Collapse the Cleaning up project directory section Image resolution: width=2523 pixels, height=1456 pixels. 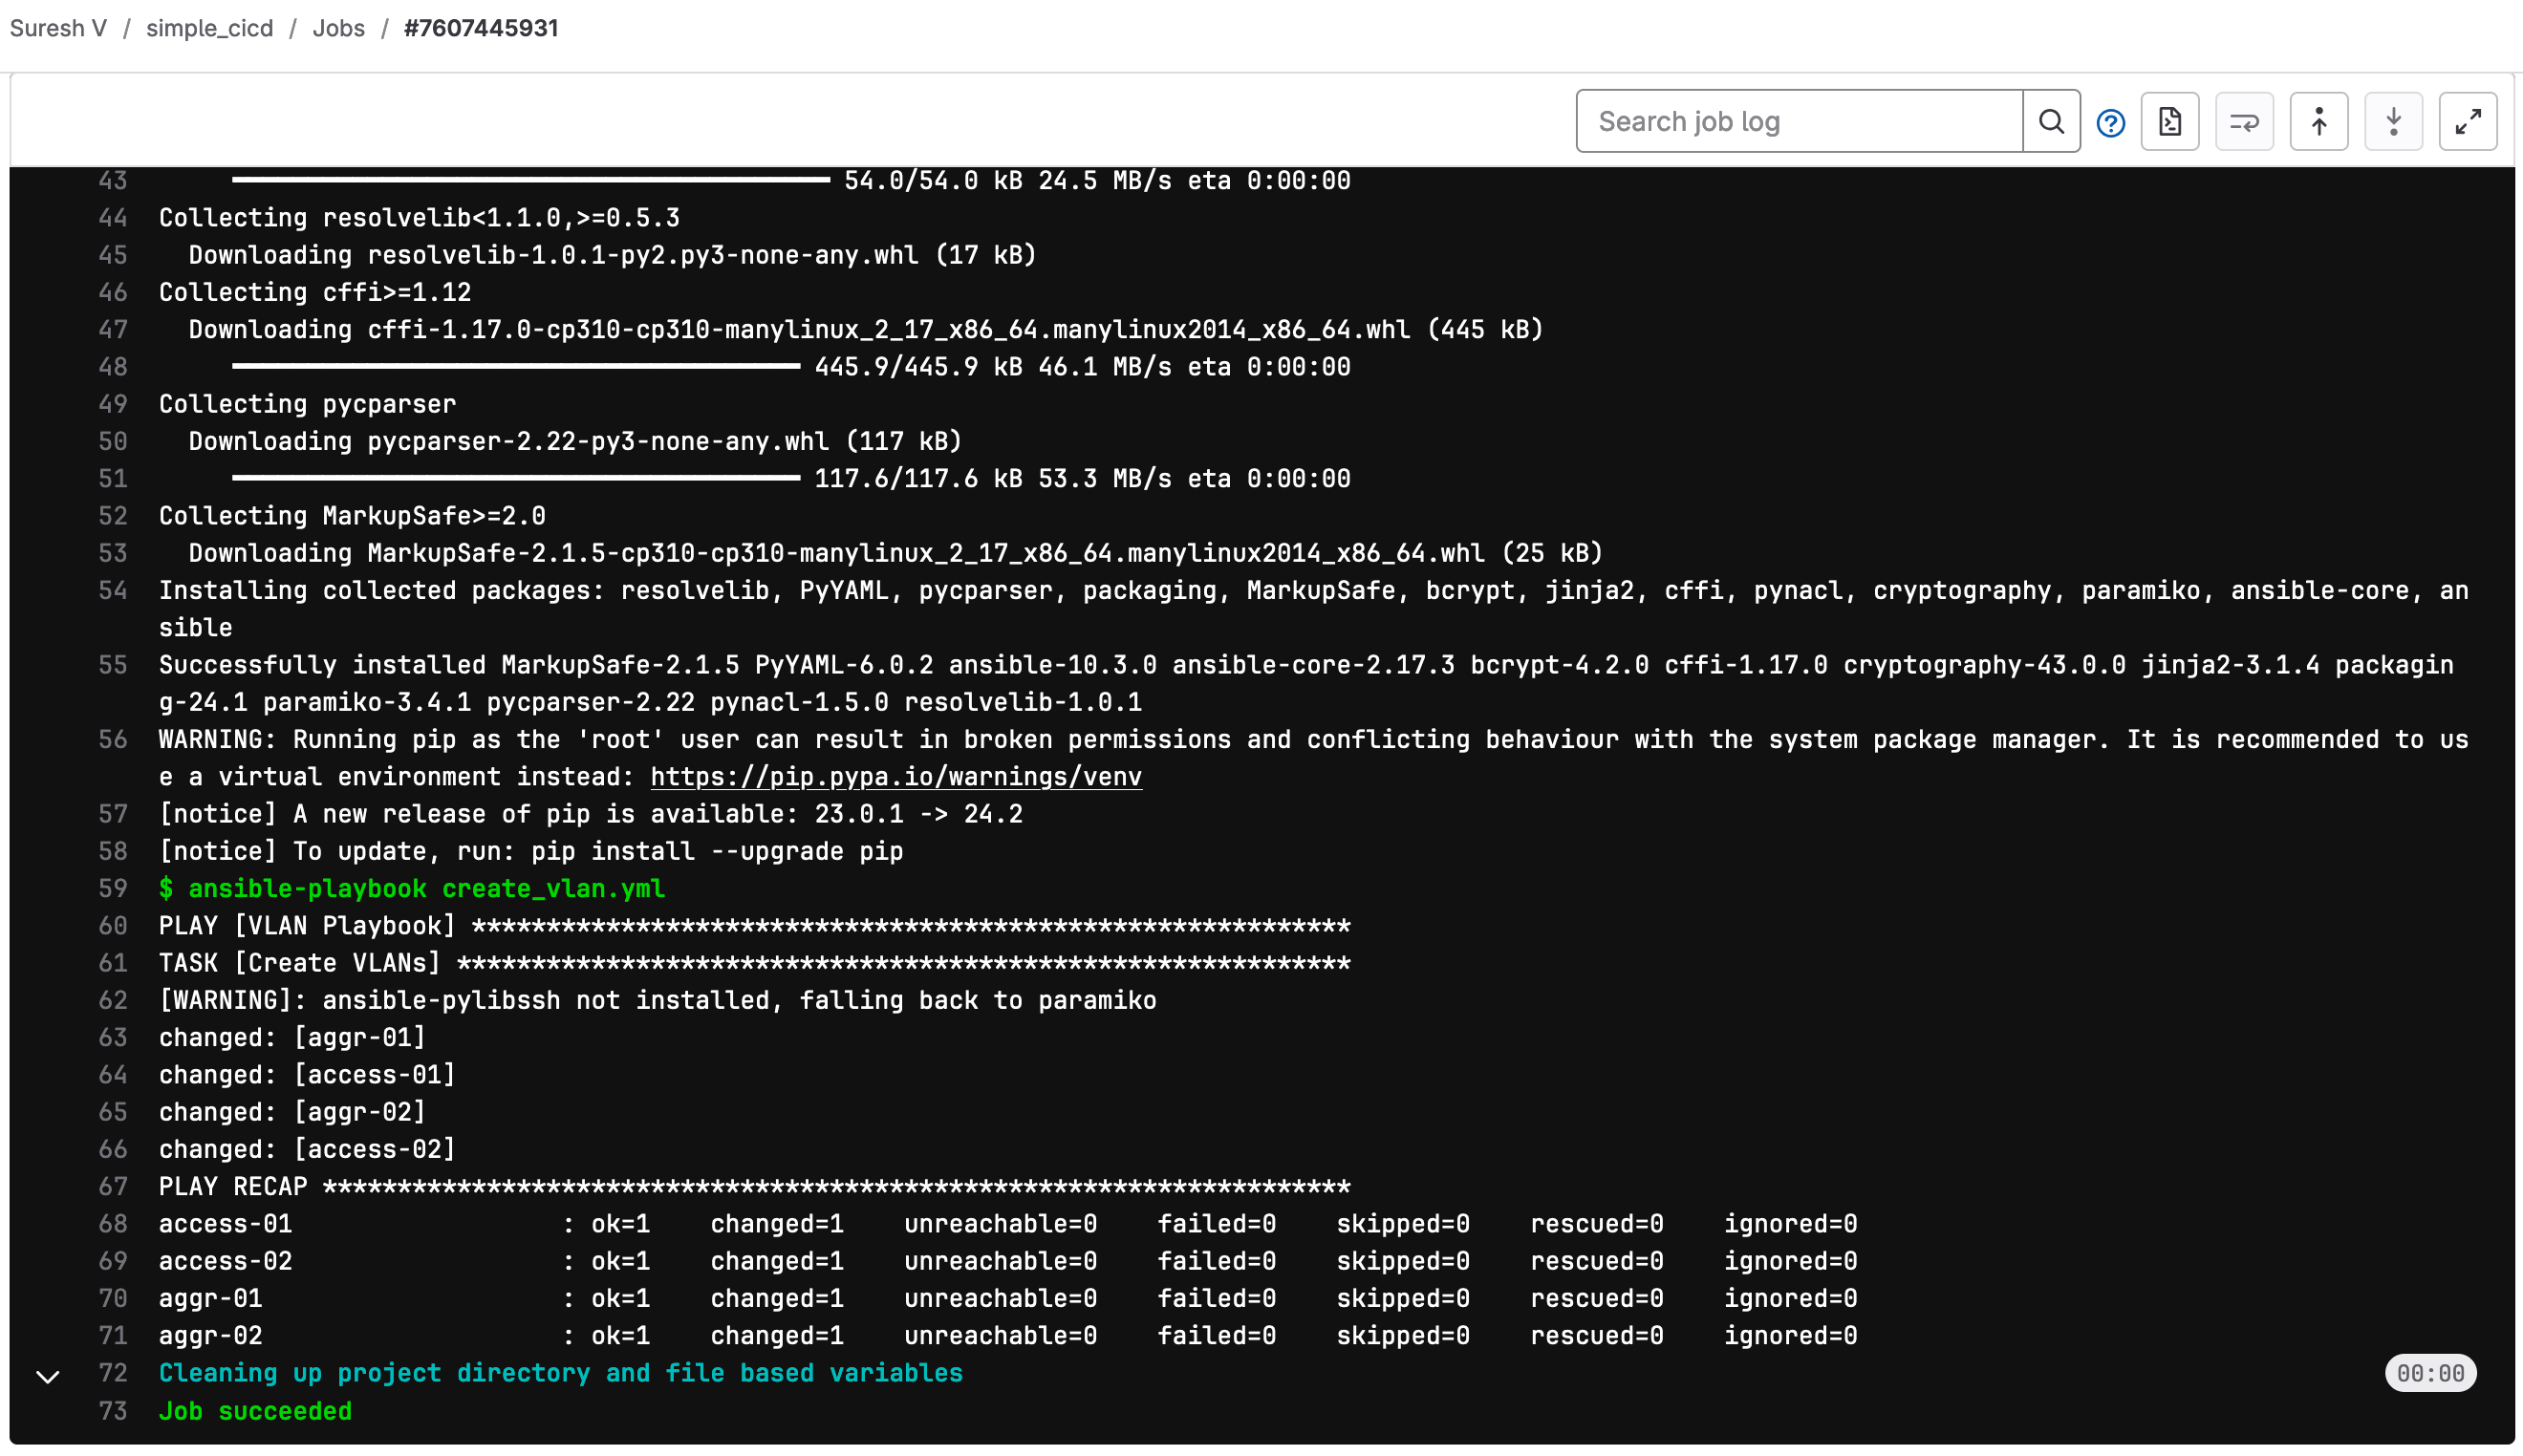coord(48,1377)
